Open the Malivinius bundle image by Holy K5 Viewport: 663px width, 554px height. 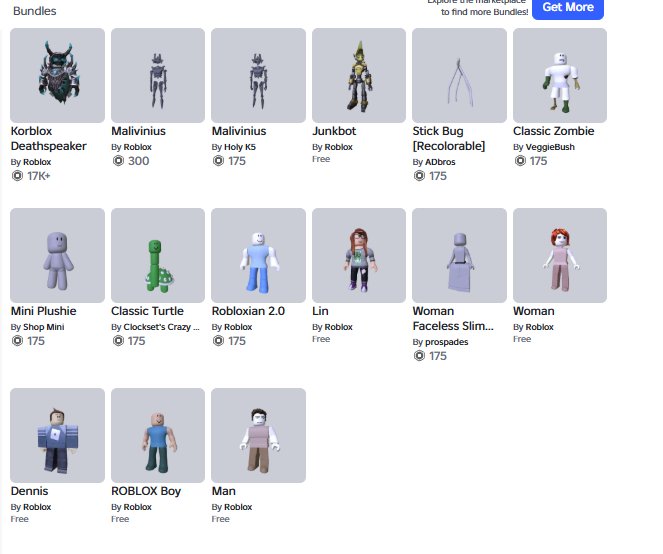pyautogui.click(x=258, y=75)
